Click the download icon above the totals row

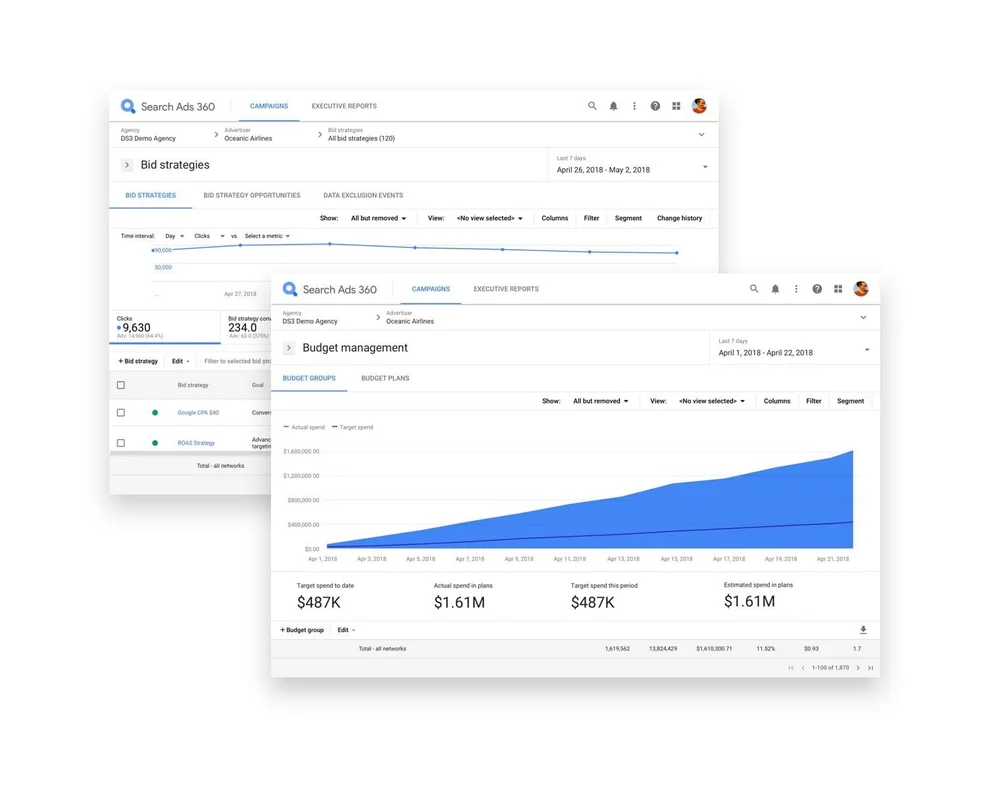coord(862,629)
